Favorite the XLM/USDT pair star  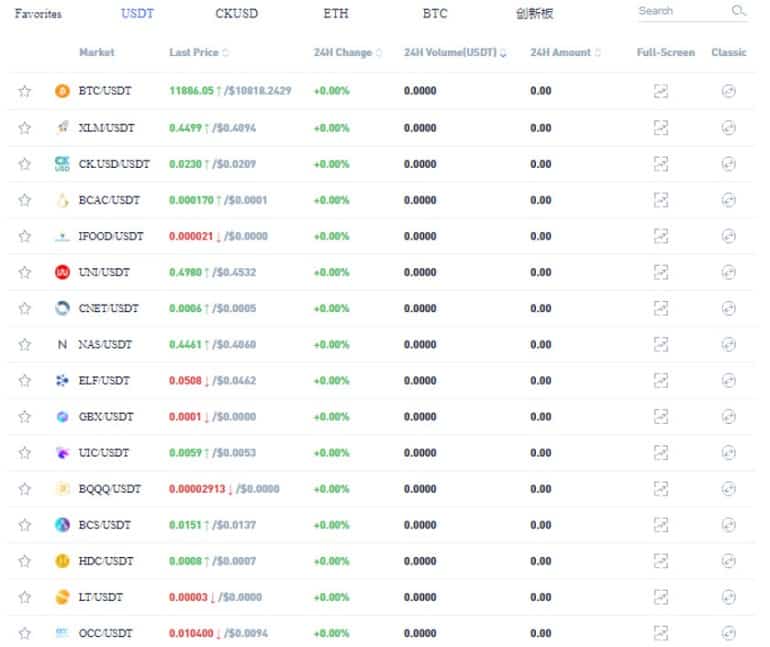click(25, 128)
